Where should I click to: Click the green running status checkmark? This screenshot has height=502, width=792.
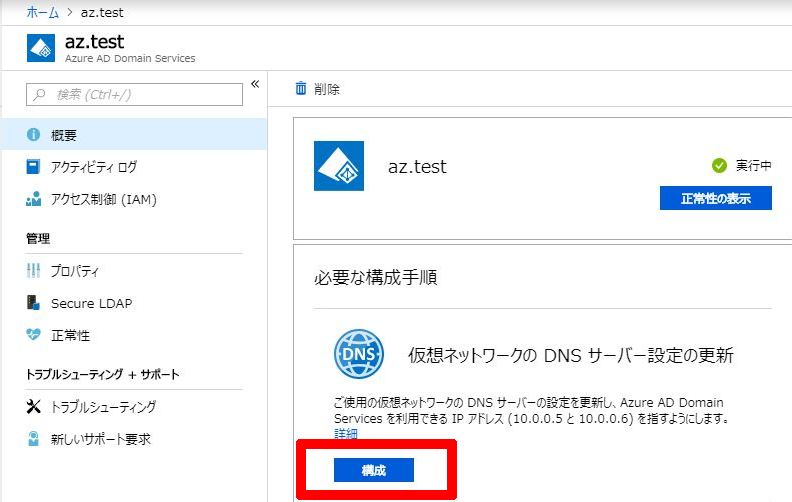(719, 165)
